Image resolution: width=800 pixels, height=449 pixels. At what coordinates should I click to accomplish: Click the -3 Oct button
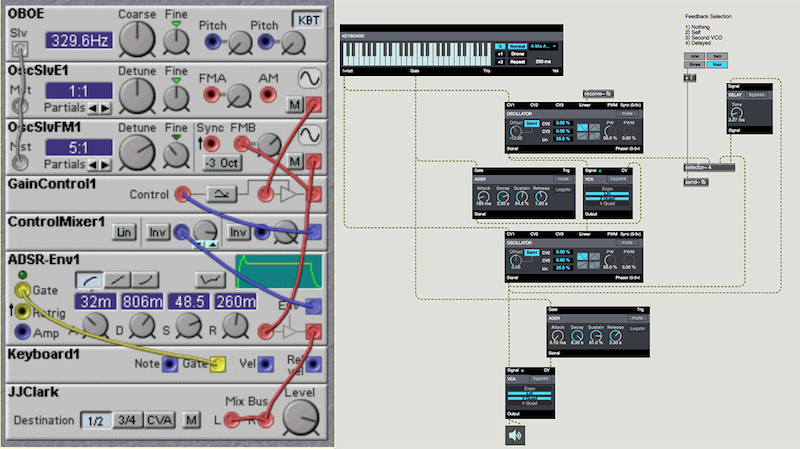[222, 163]
